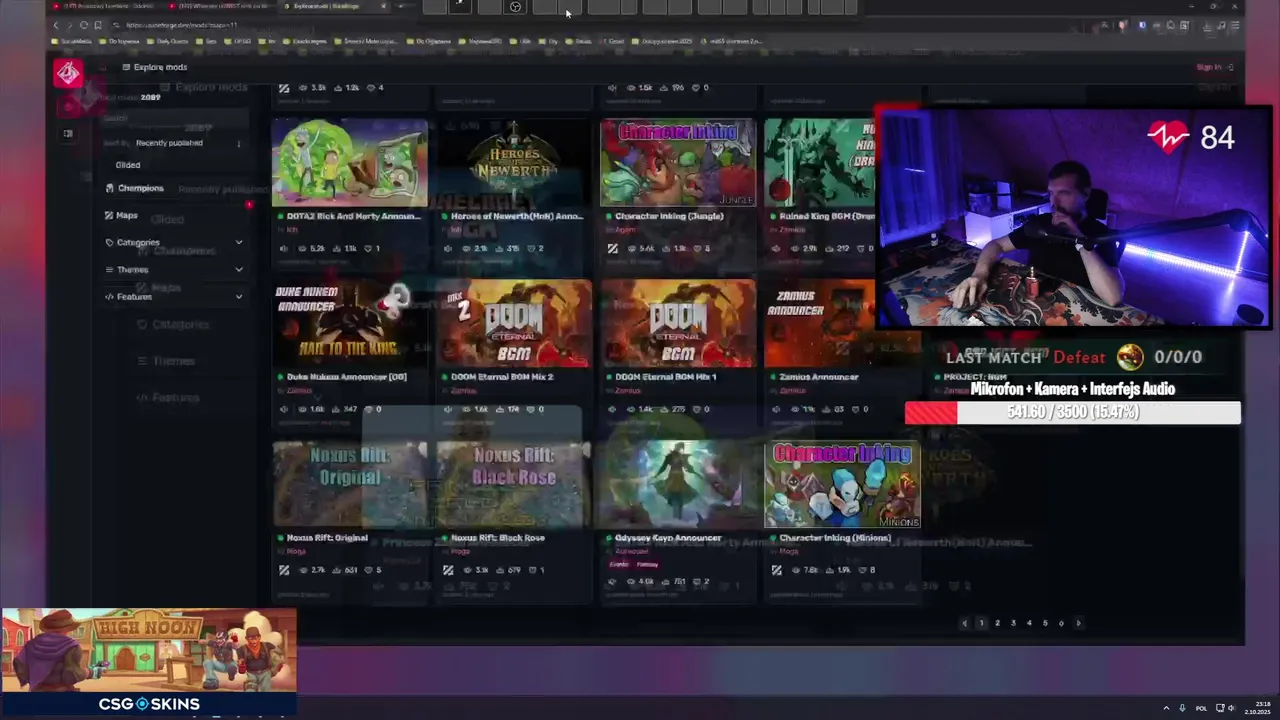Open the Odyssey Kayn Announcer thumbnail
Viewport: 1280px width, 720px height.
(x=678, y=485)
